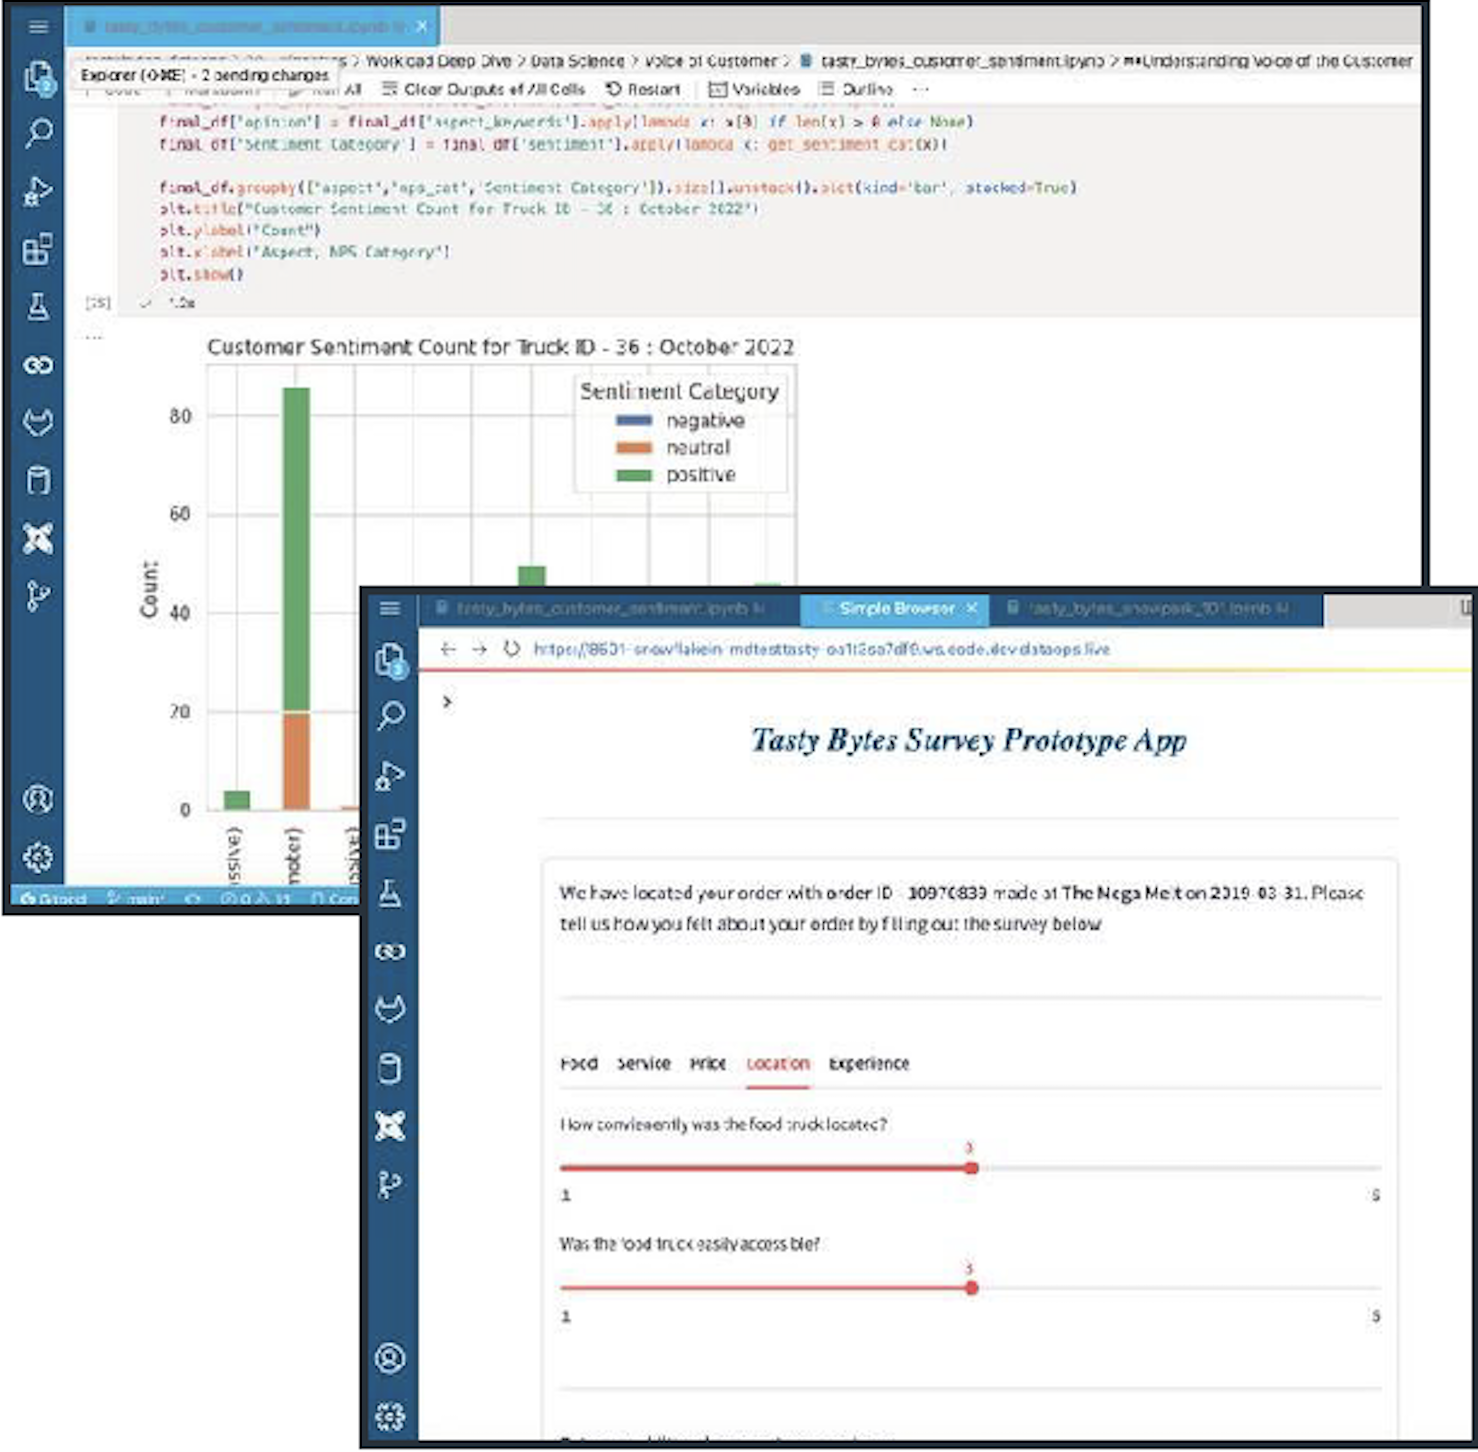1478x1452 pixels.
Task: Close the notebook tab in back window
Action: point(422,26)
